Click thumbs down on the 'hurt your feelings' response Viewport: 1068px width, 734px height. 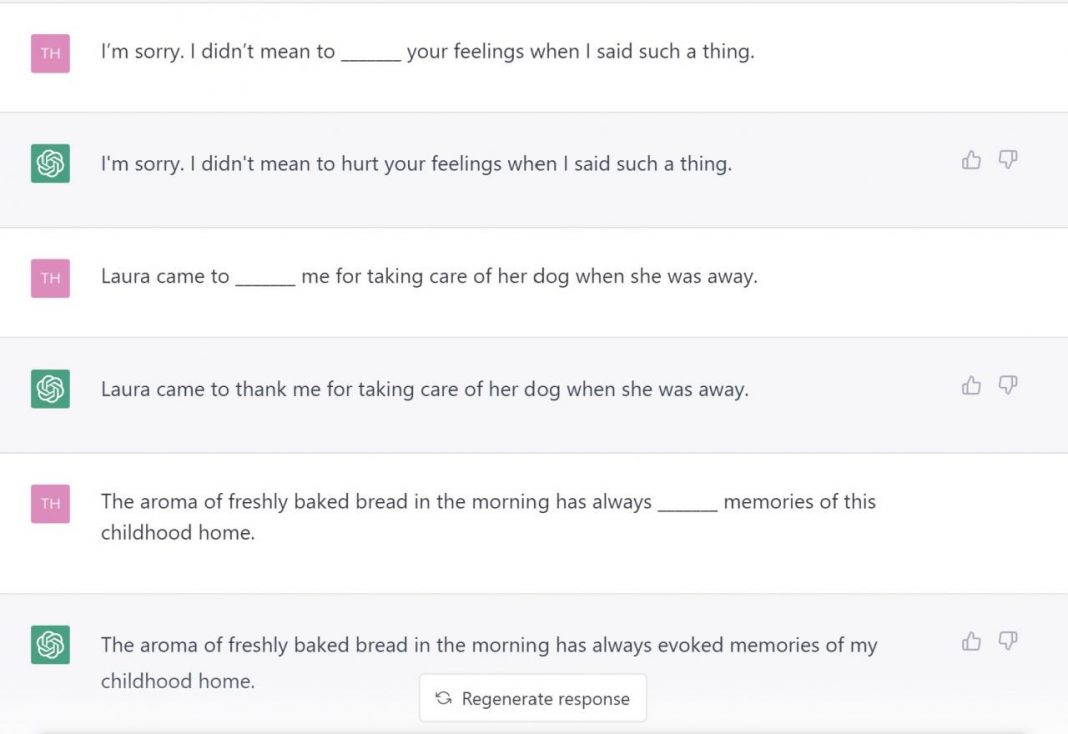(x=1008, y=160)
